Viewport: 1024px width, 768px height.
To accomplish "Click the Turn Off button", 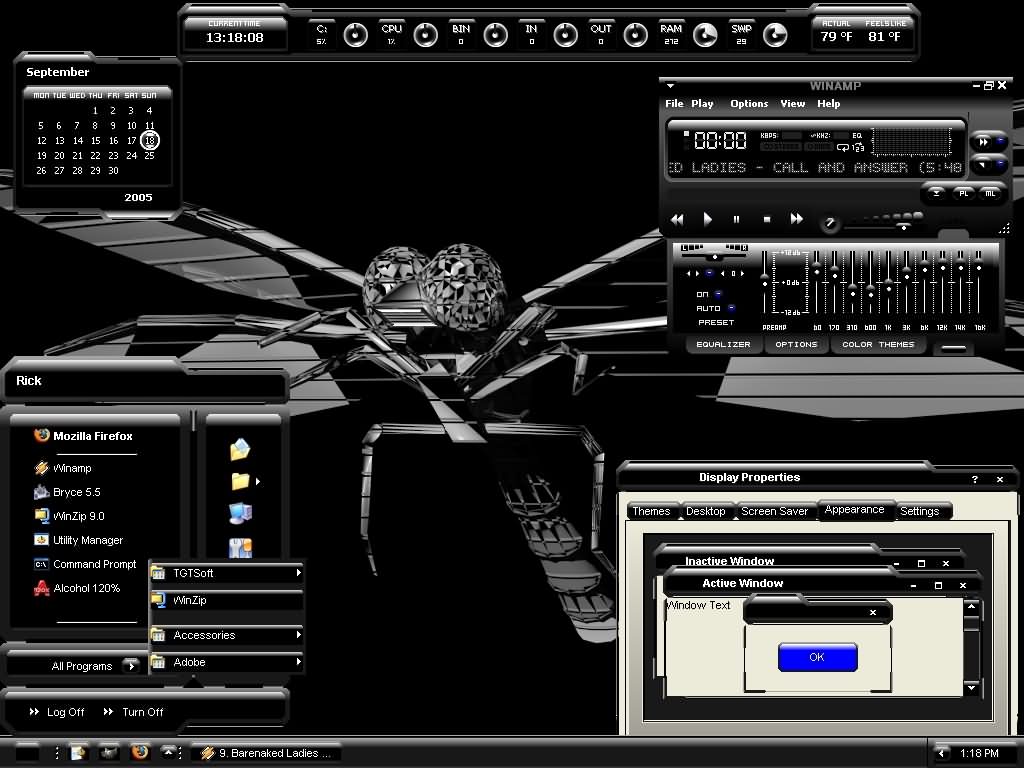I will [x=133, y=712].
